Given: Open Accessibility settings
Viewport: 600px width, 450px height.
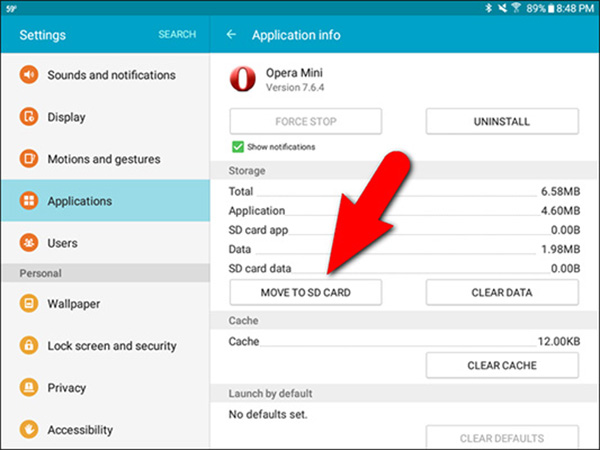Looking at the screenshot, I should tap(105, 429).
